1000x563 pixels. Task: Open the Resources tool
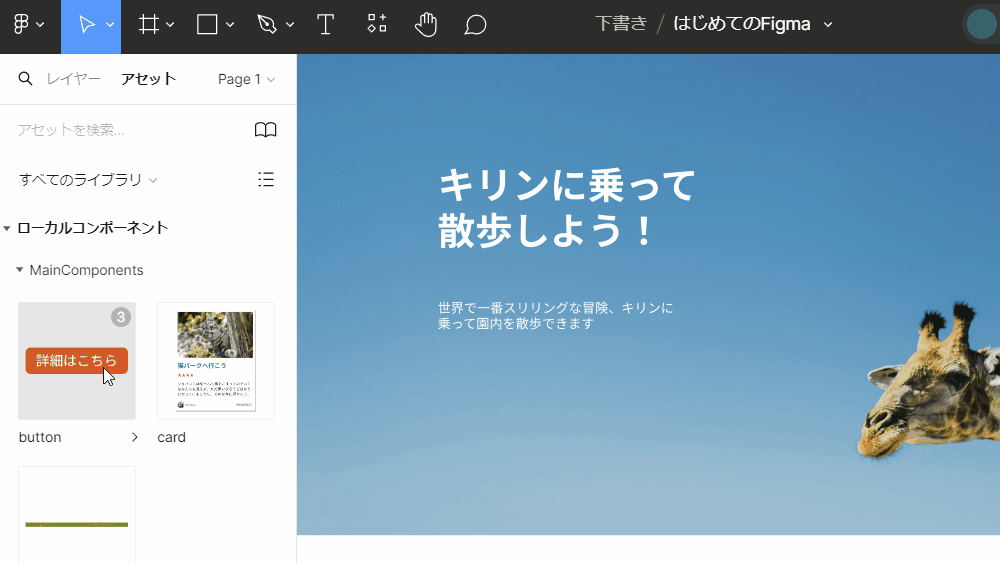377,24
